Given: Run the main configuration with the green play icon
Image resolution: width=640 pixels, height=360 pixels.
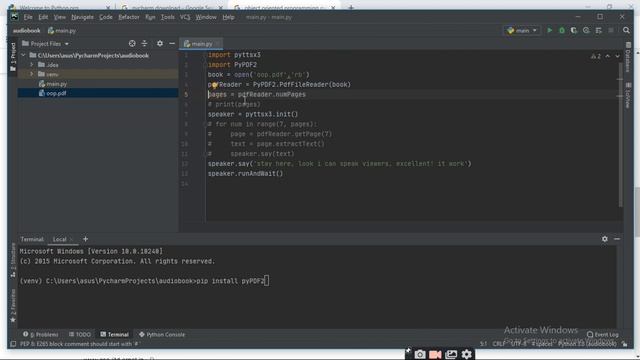Looking at the screenshot, I should (549, 31).
